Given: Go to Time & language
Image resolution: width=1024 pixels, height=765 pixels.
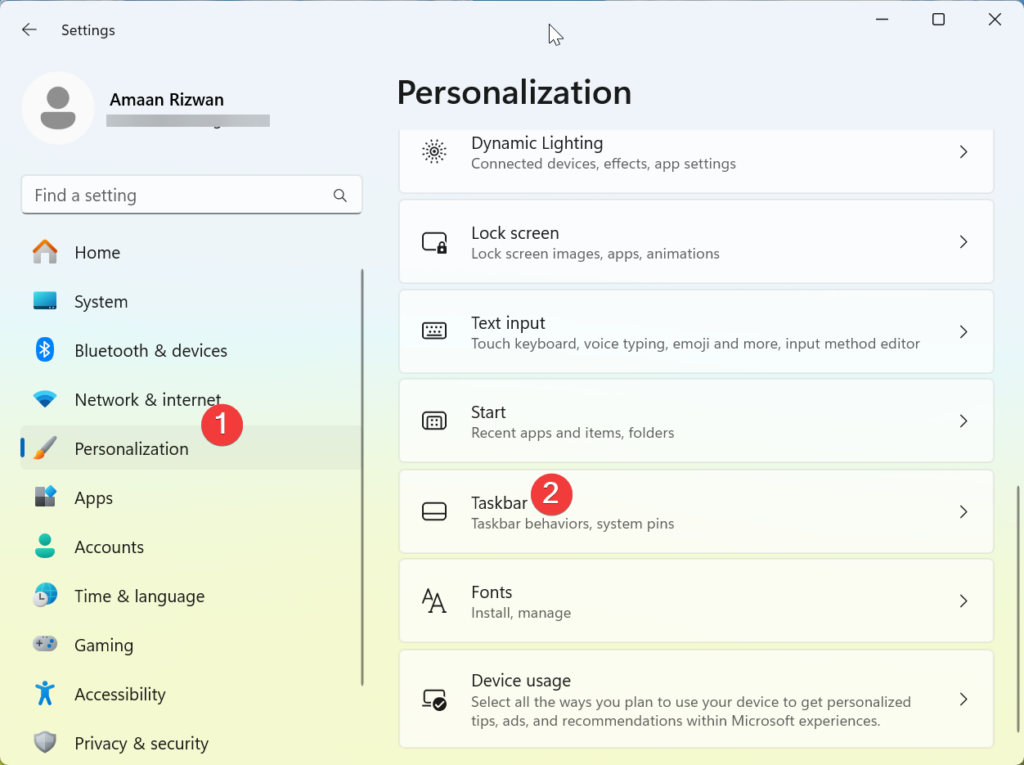Looking at the screenshot, I should pyautogui.click(x=191, y=595).
